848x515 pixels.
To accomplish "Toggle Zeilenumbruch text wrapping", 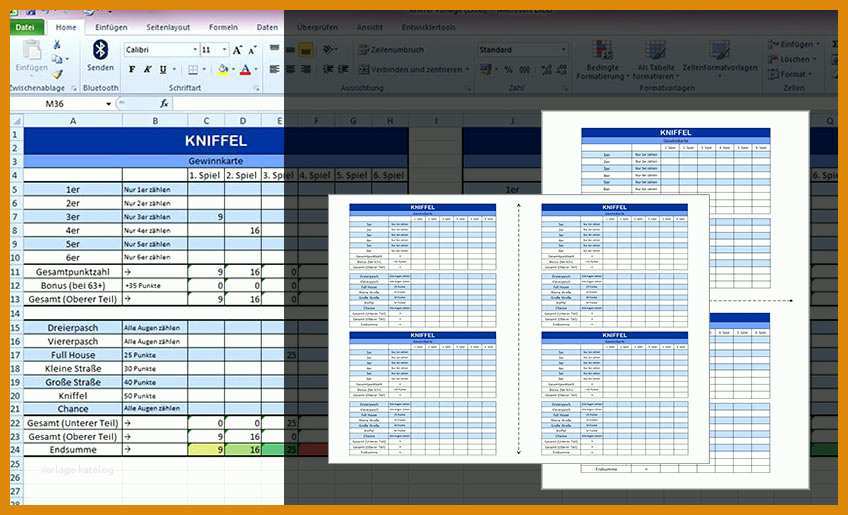I will 392,50.
